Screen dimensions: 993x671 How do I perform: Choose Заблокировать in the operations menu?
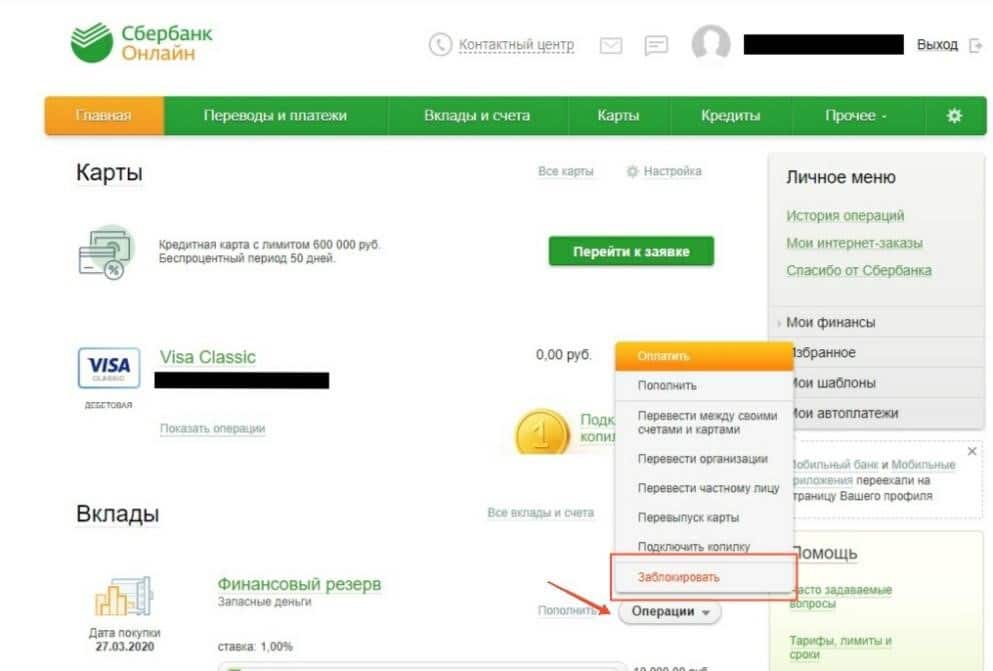pyautogui.click(x=704, y=577)
